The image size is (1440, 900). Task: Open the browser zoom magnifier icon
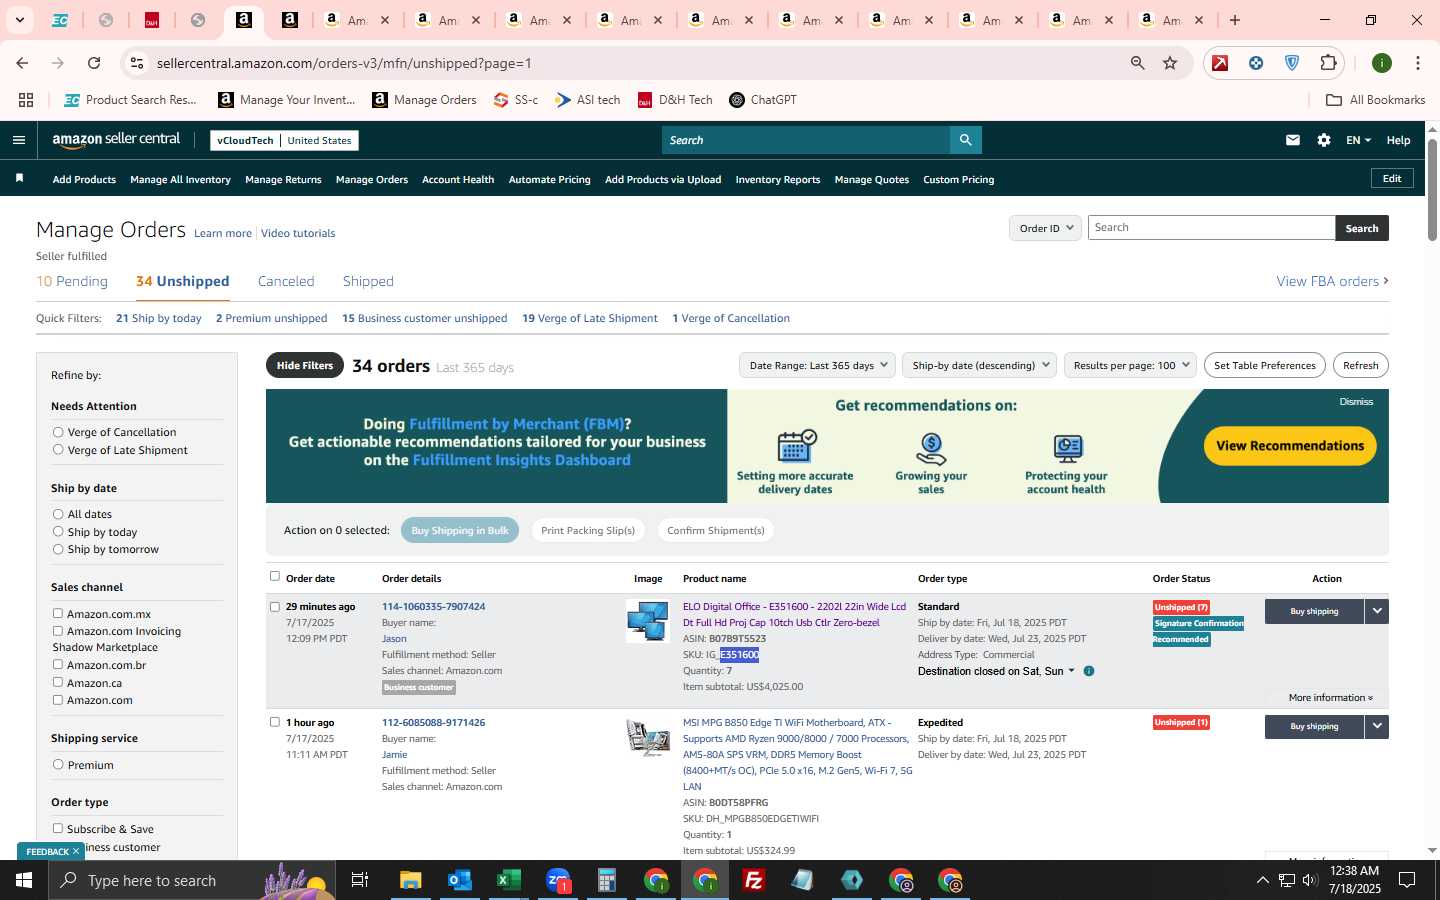[x=1137, y=63]
